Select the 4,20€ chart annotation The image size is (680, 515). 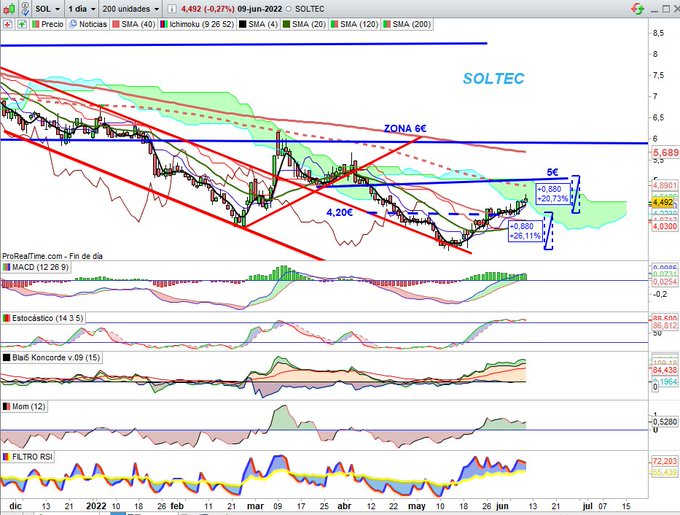click(340, 212)
